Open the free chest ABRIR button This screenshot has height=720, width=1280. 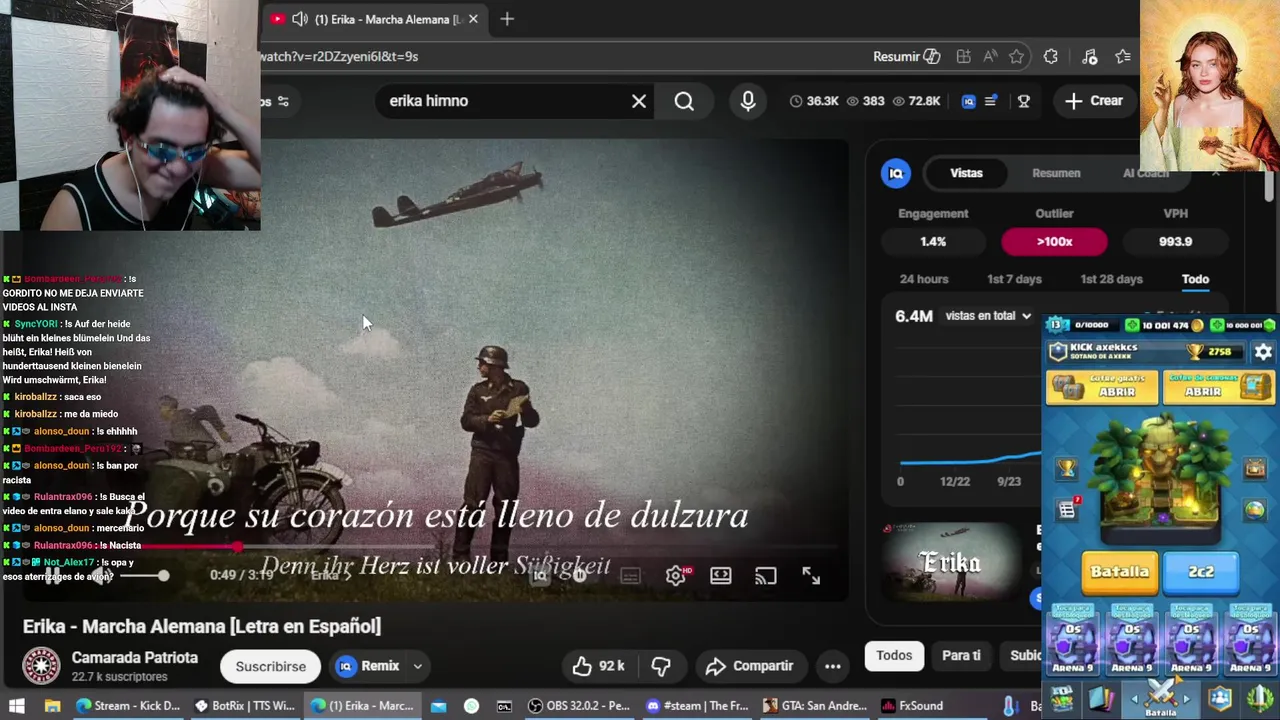(1101, 387)
